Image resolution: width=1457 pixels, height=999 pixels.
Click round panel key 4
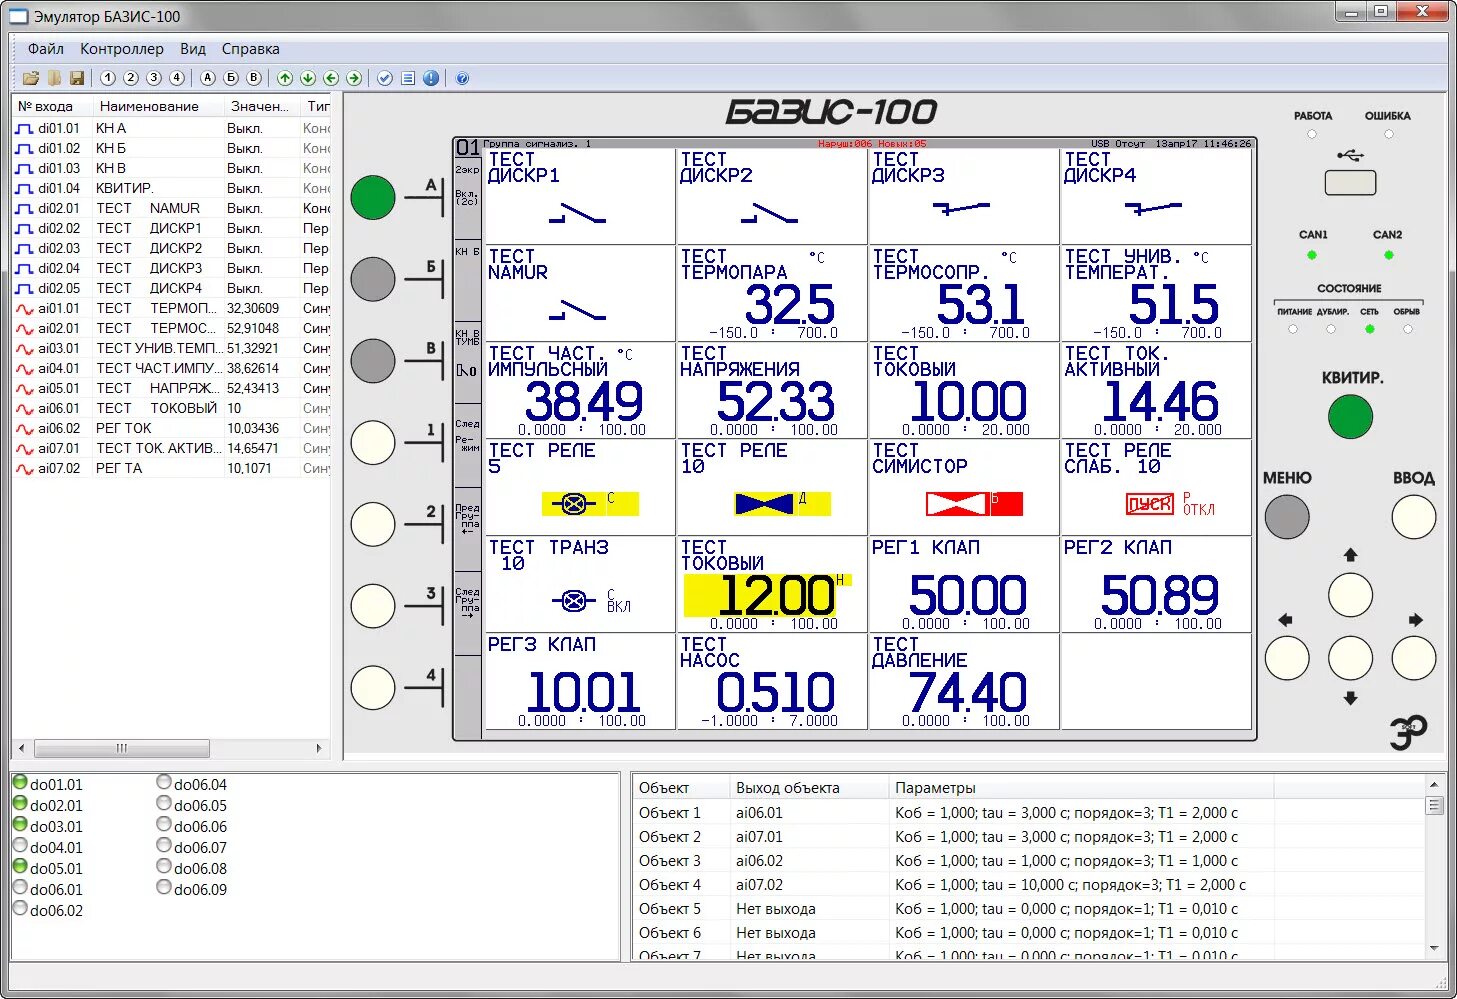click(373, 688)
